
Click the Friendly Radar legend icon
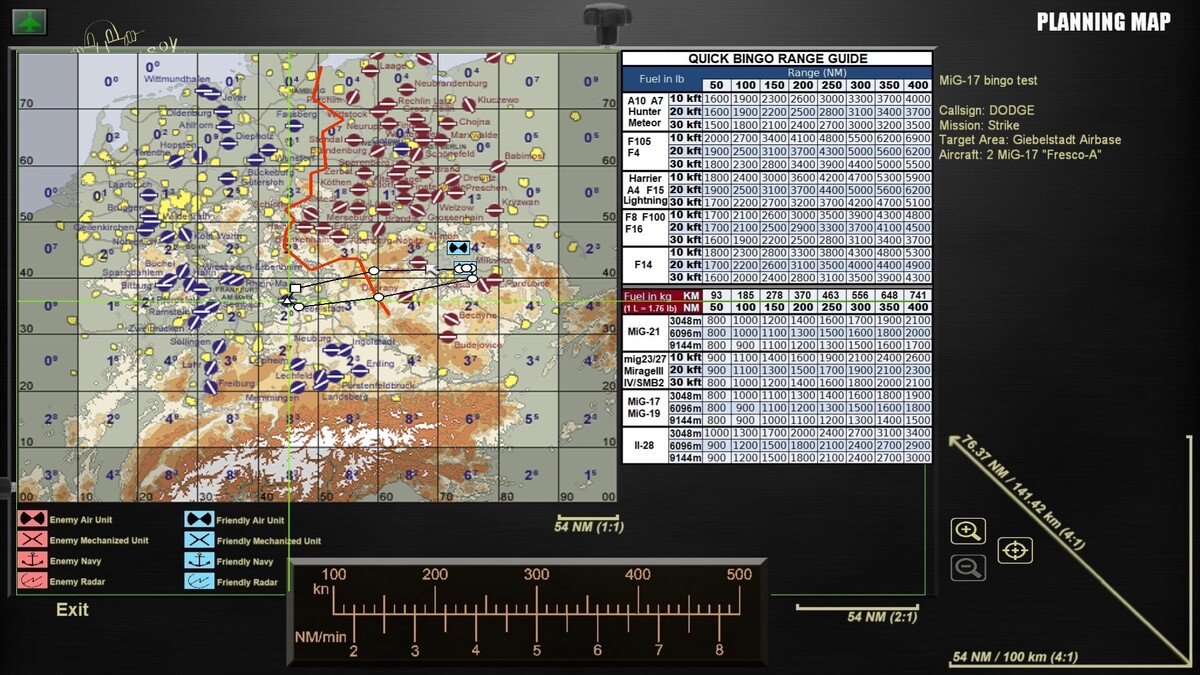tap(200, 581)
